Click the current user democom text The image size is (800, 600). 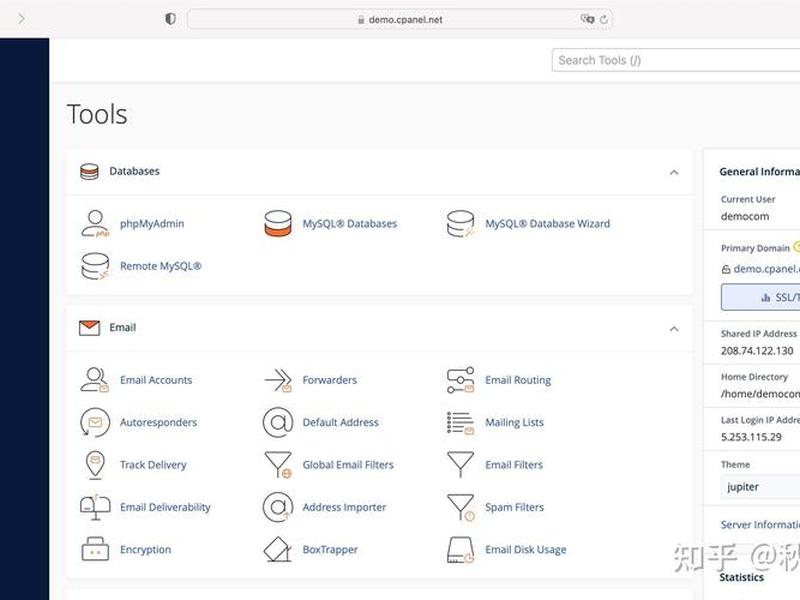[x=745, y=216]
